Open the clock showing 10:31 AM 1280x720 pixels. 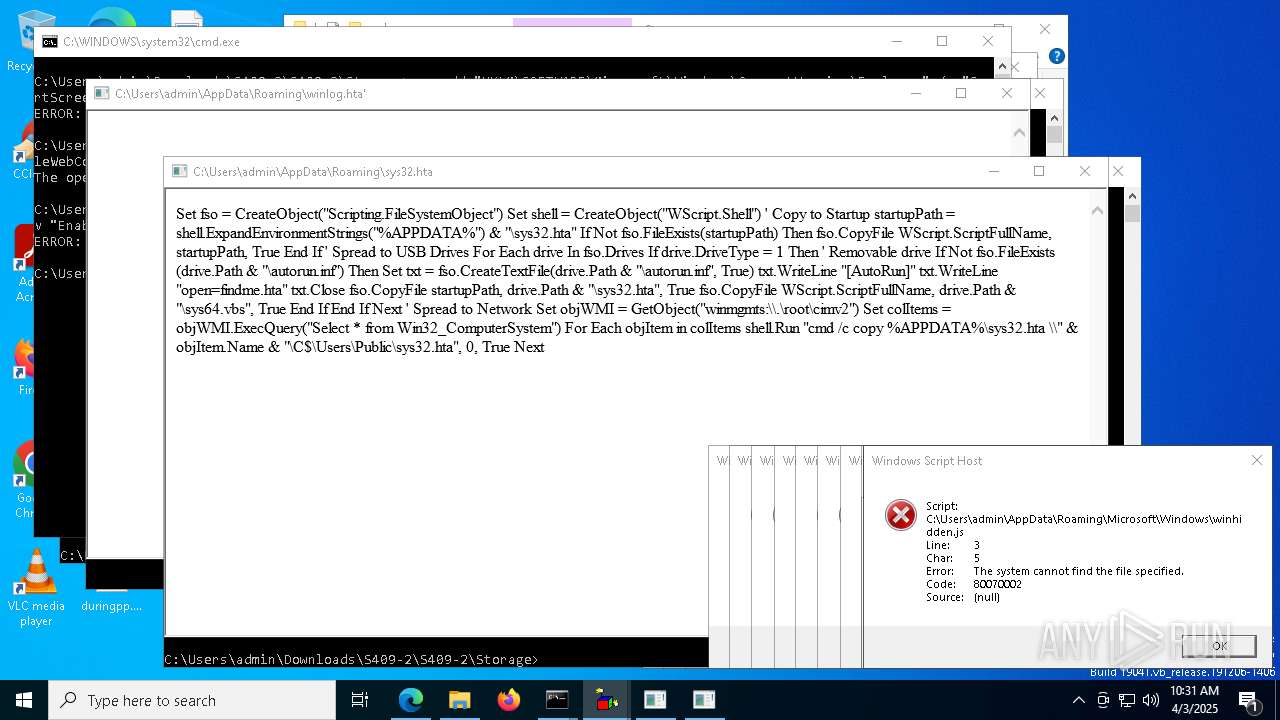pyautogui.click(x=1194, y=700)
